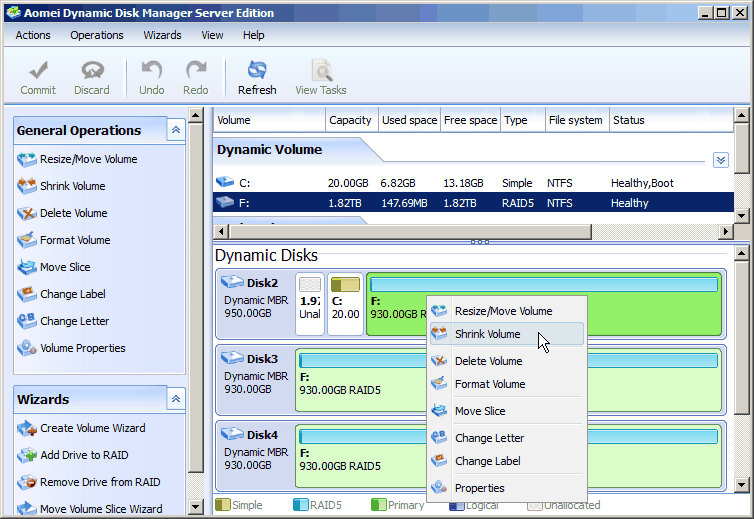Click the Commit checkmark icon
The height and width of the screenshot is (519, 754).
click(38, 71)
